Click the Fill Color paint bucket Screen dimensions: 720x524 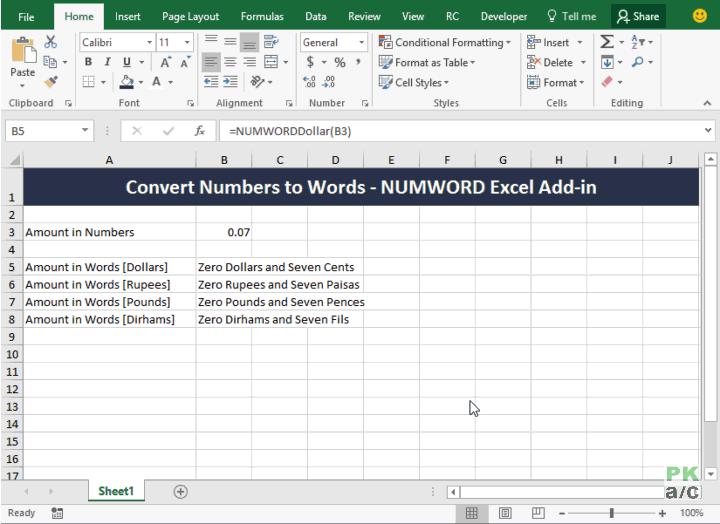click(x=127, y=82)
